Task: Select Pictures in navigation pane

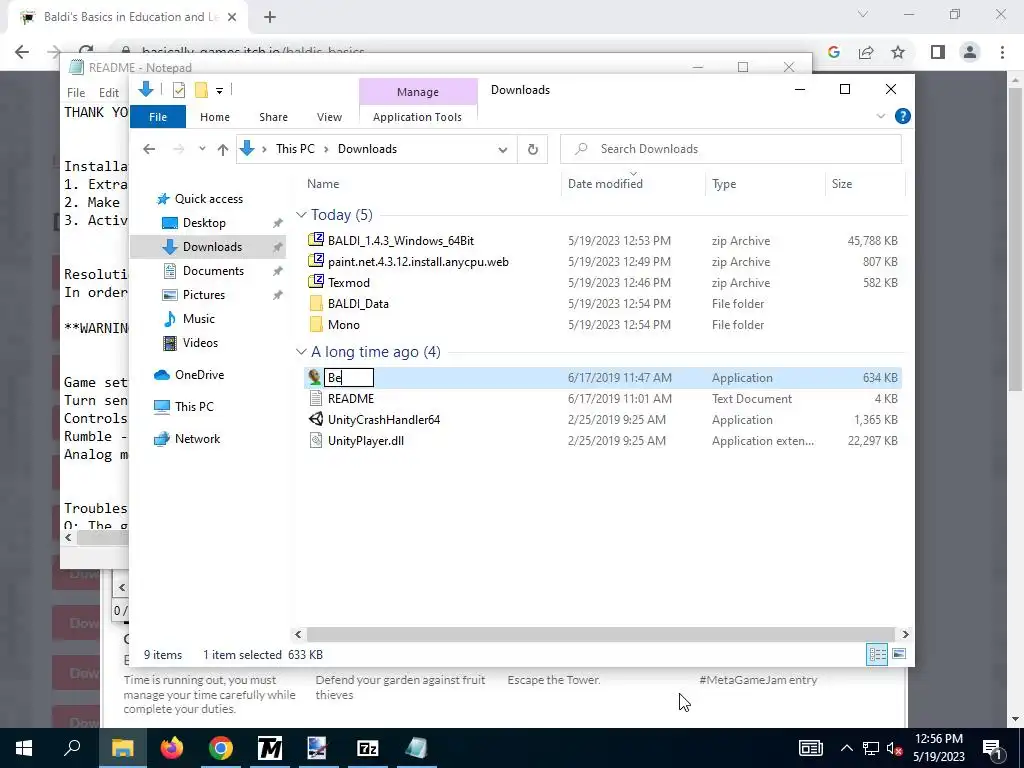Action: tap(204, 295)
